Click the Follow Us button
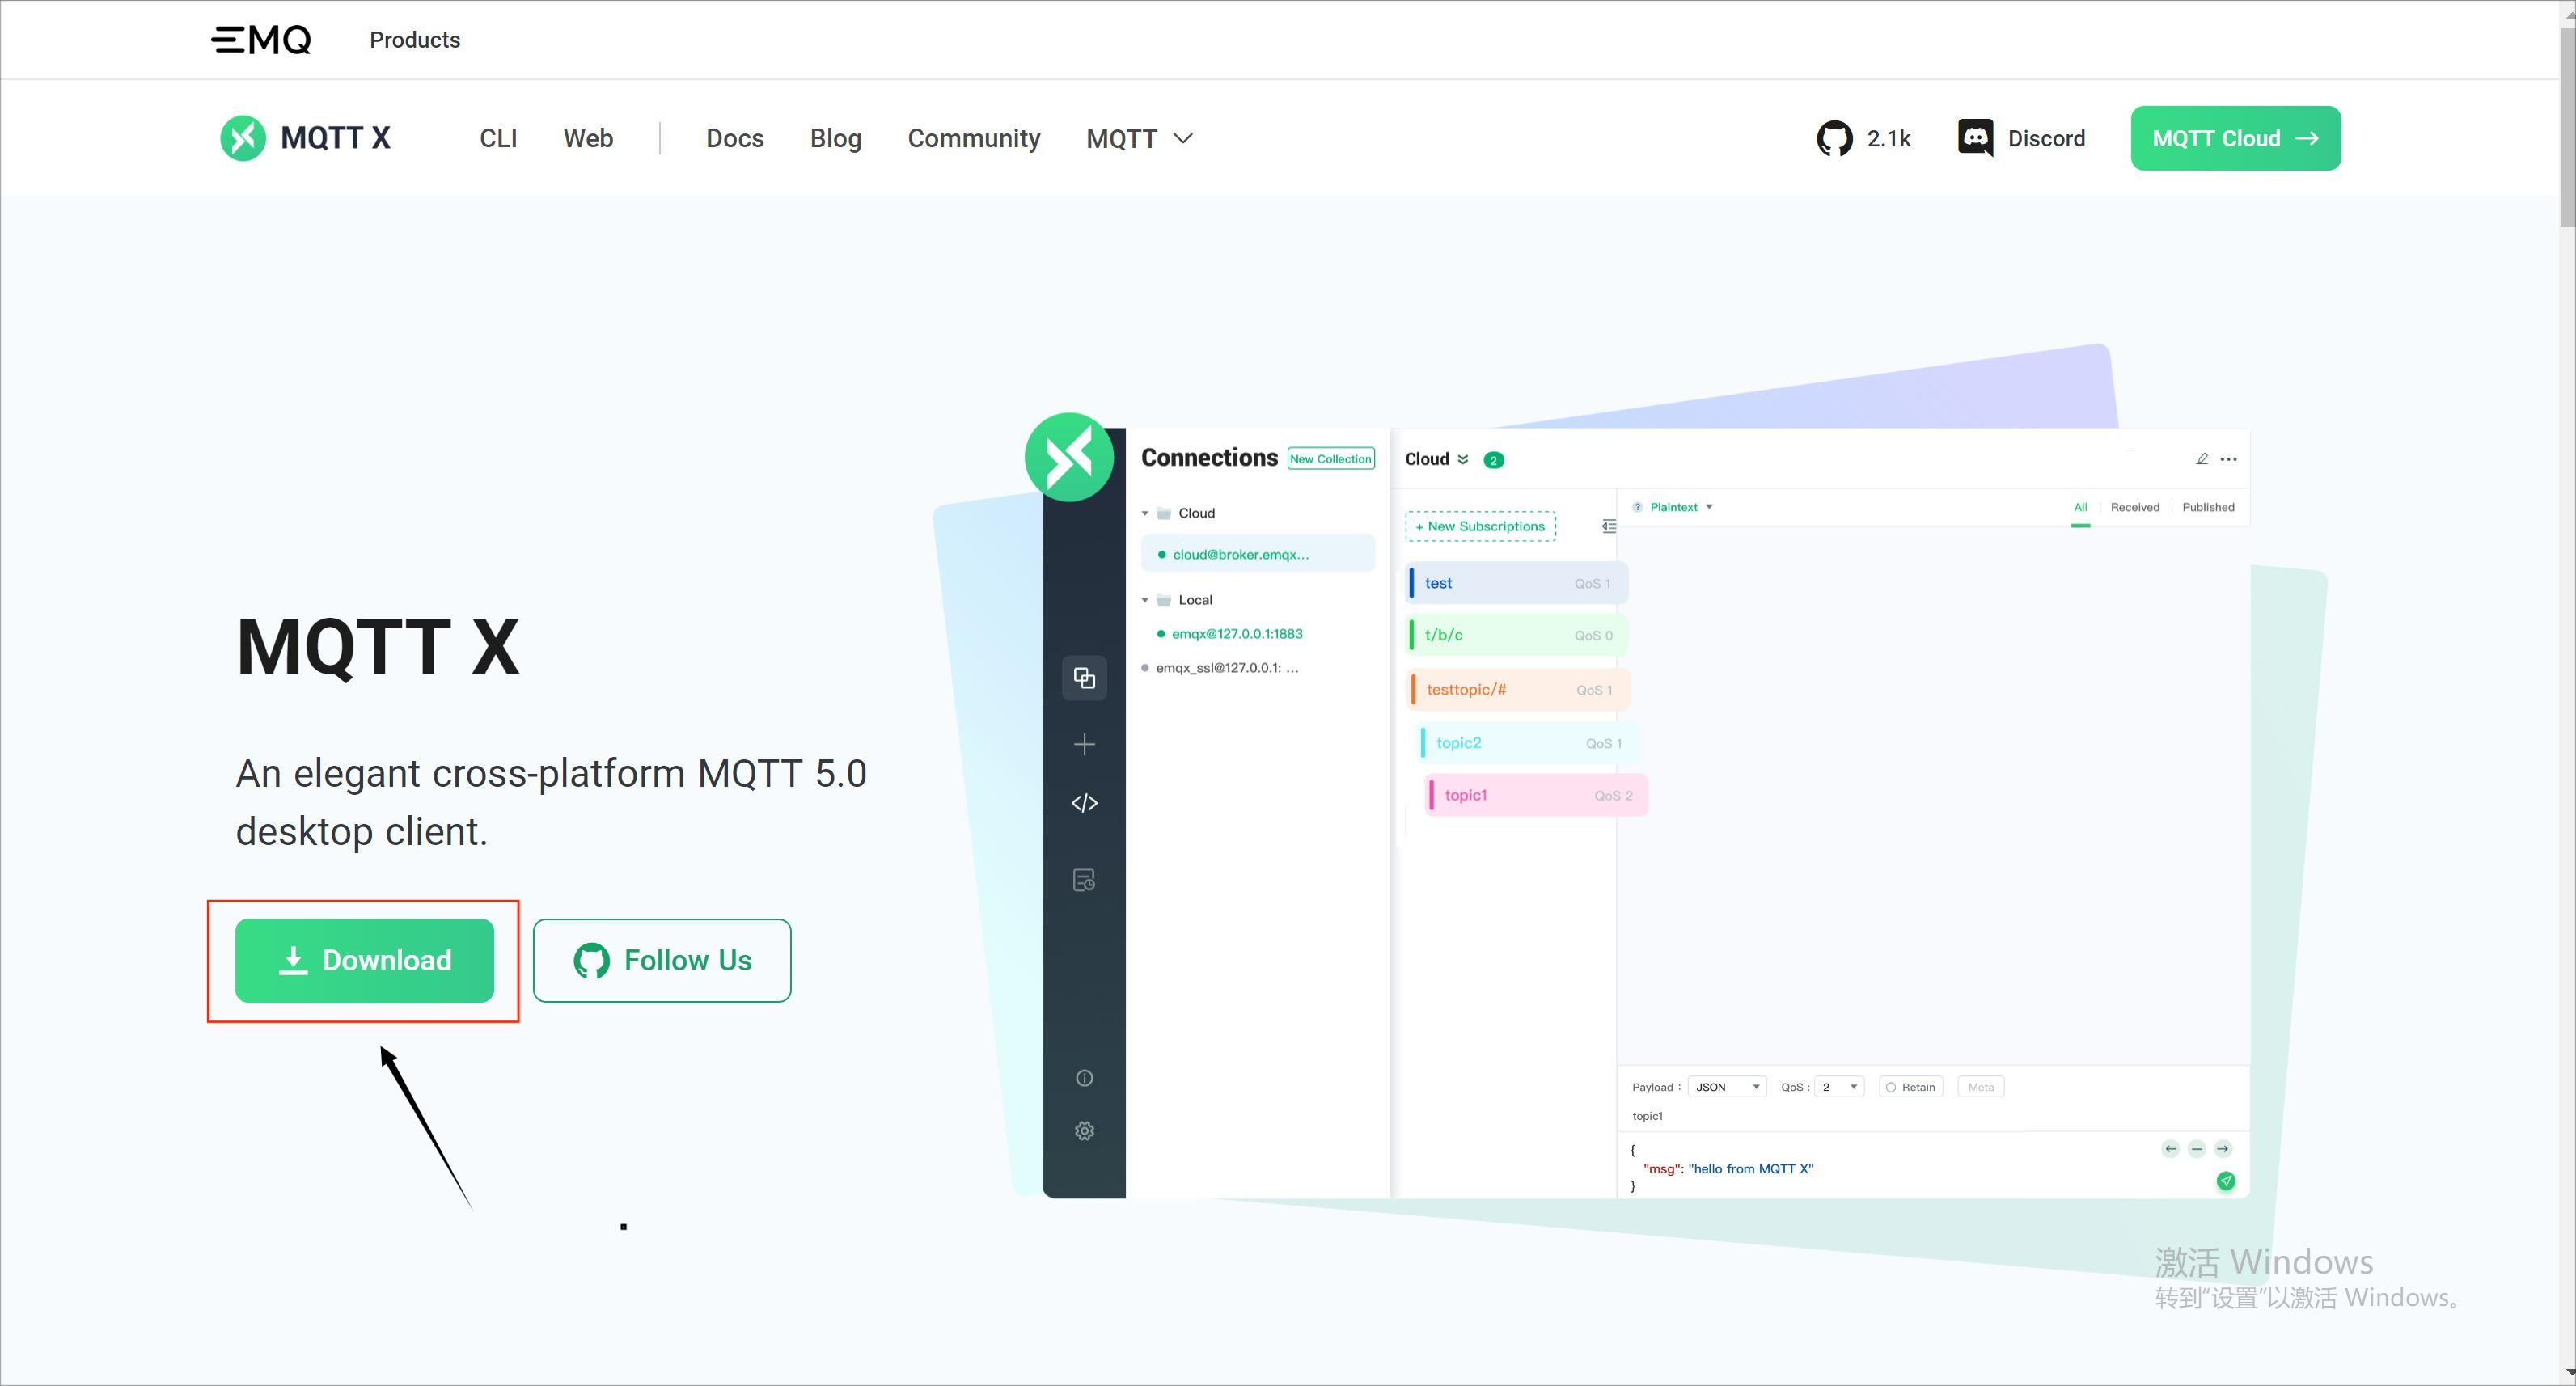This screenshot has width=2576, height=1386. tap(662, 960)
